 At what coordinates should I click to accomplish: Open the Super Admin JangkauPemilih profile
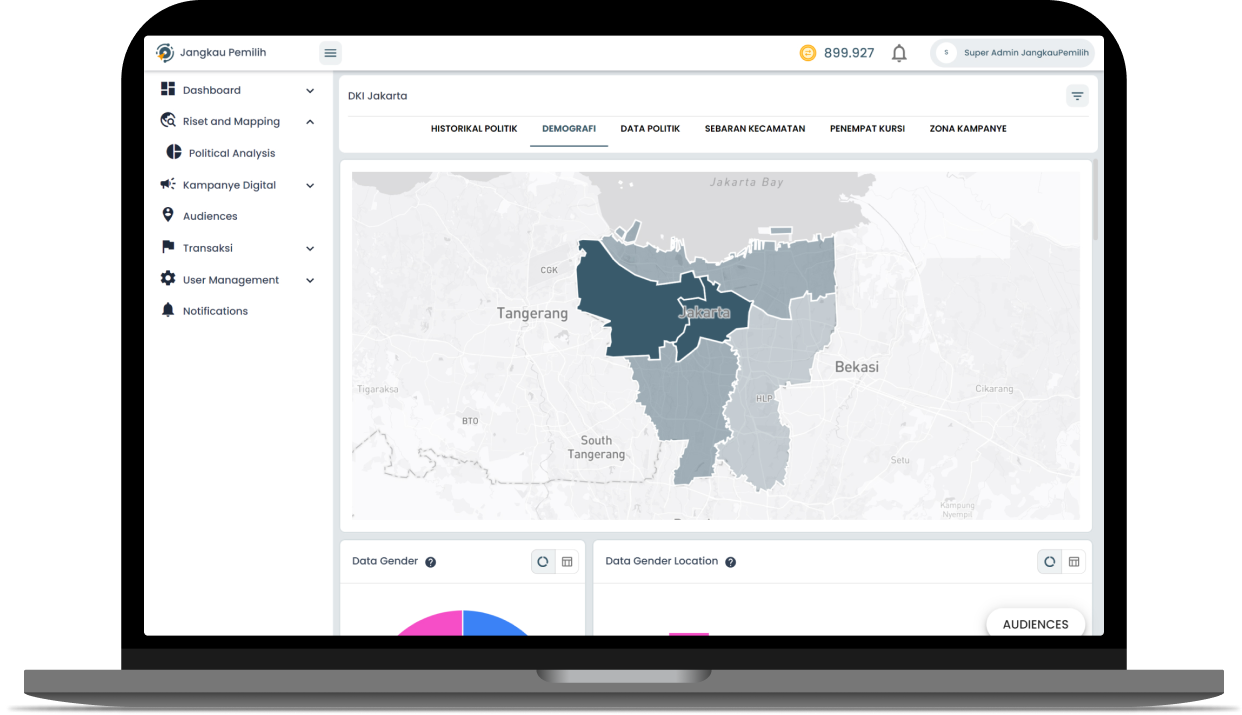[1013, 53]
